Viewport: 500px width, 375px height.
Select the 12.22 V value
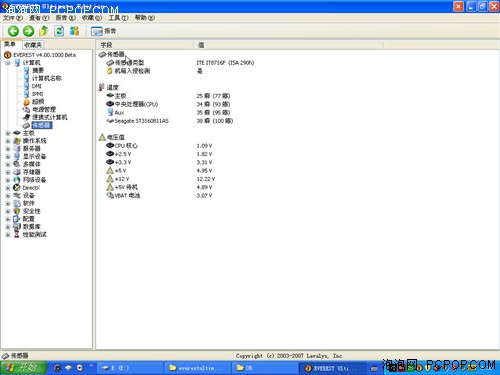[206, 179]
